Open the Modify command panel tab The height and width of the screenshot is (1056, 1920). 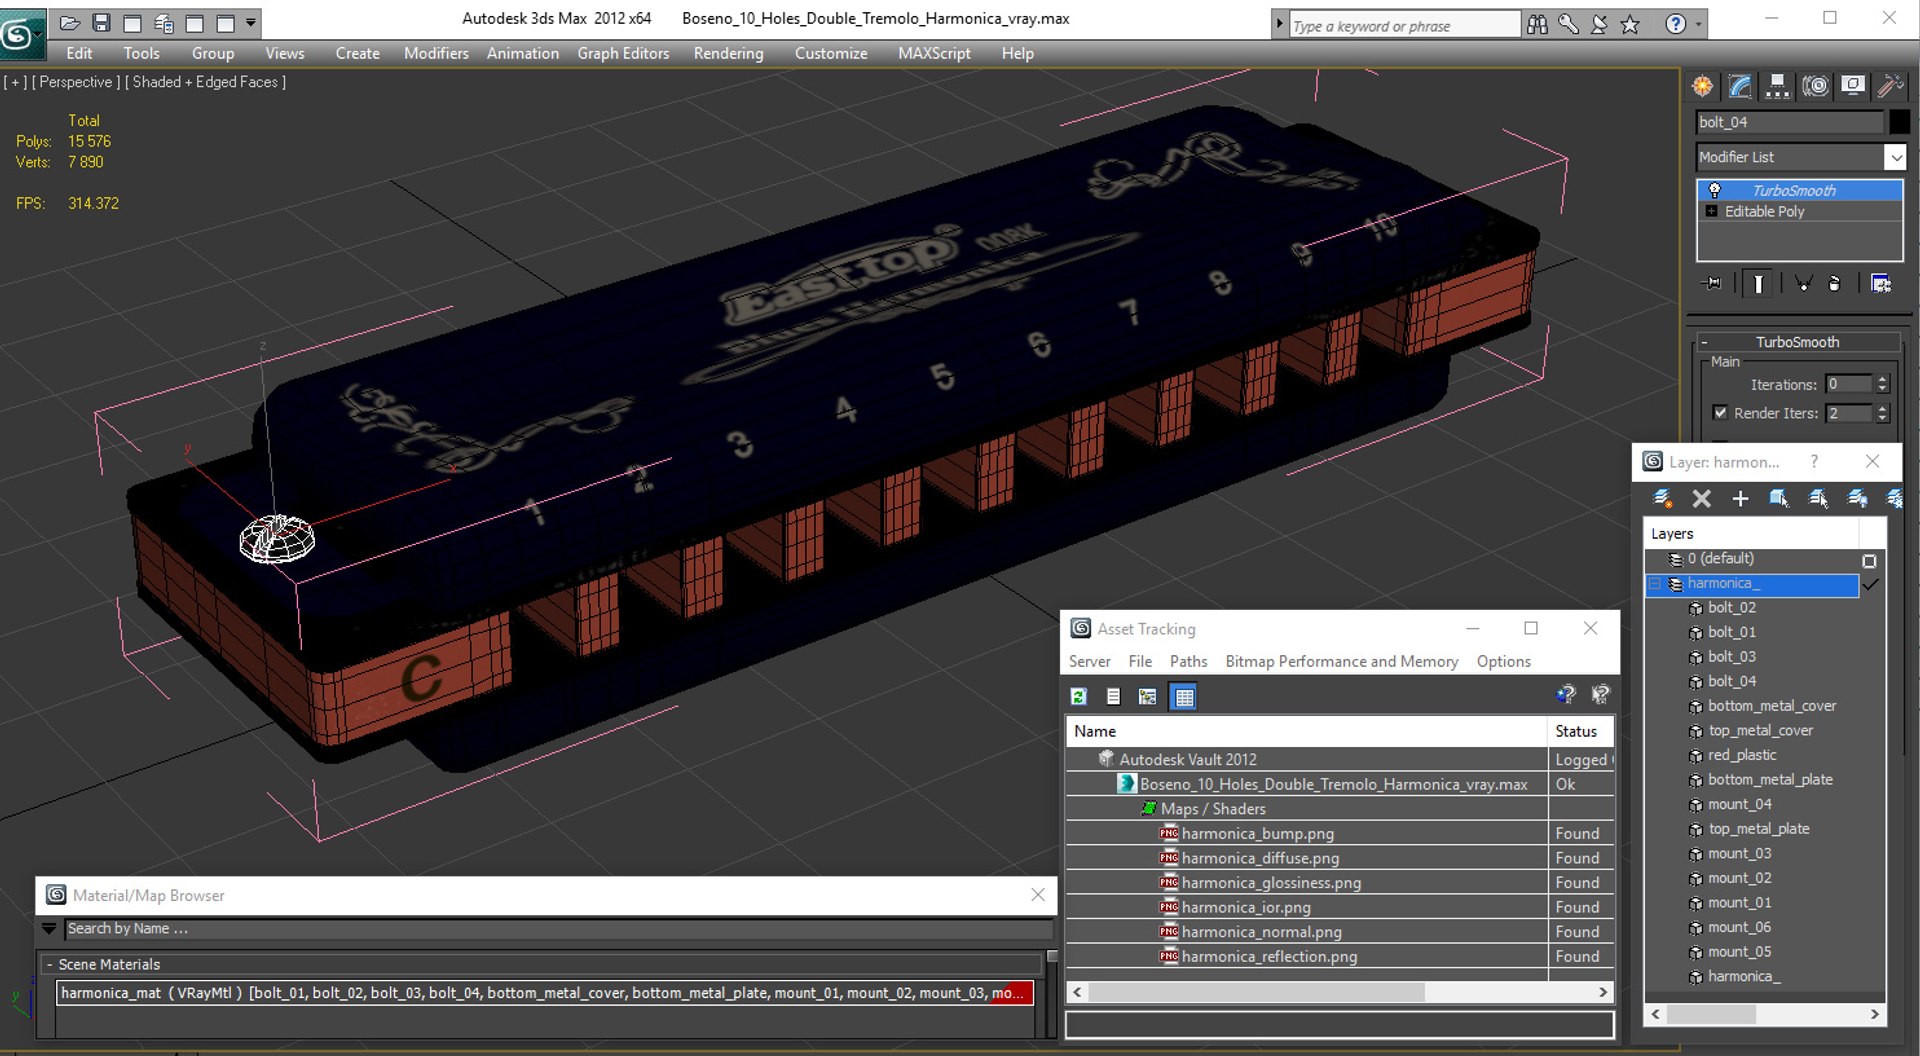(x=1740, y=86)
